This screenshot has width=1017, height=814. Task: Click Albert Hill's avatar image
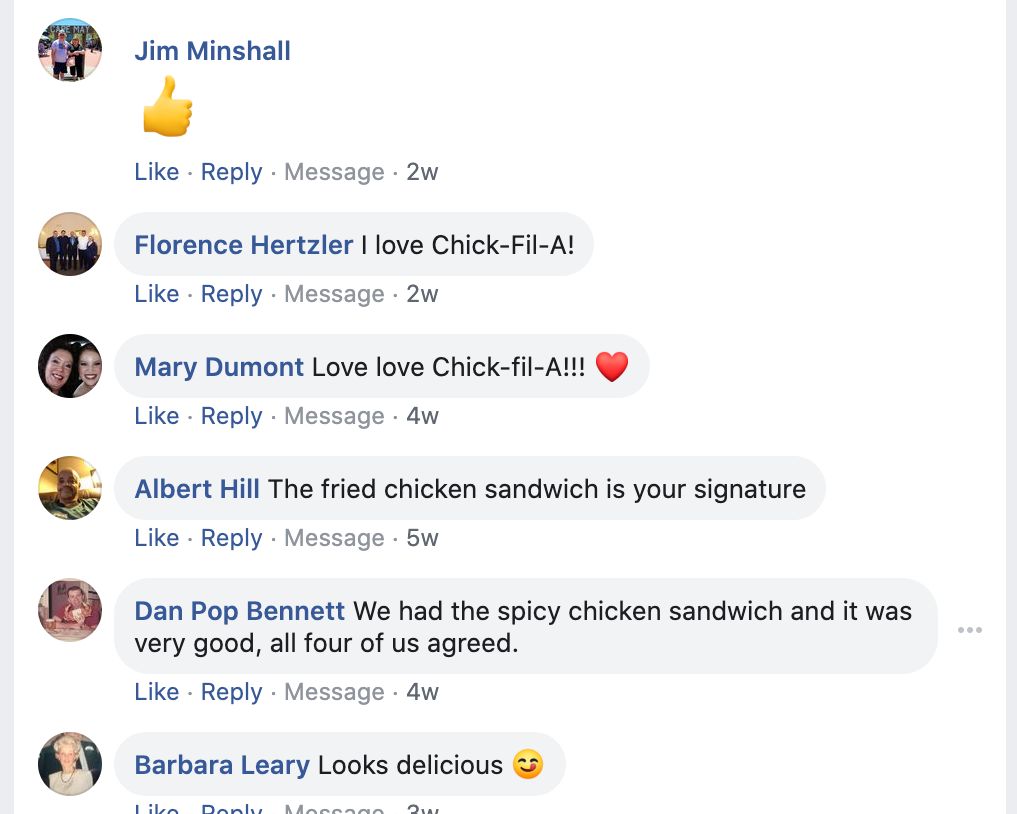coord(70,488)
